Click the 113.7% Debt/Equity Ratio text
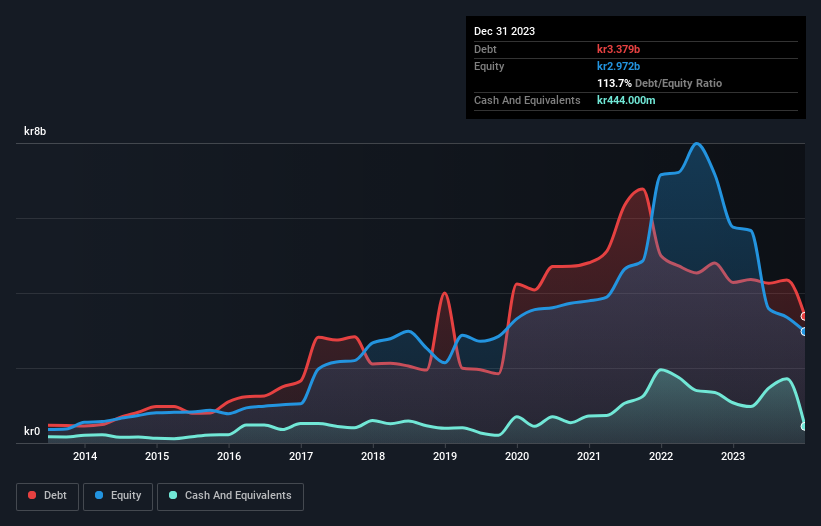Screen dimensions: 821x526 pos(659,83)
